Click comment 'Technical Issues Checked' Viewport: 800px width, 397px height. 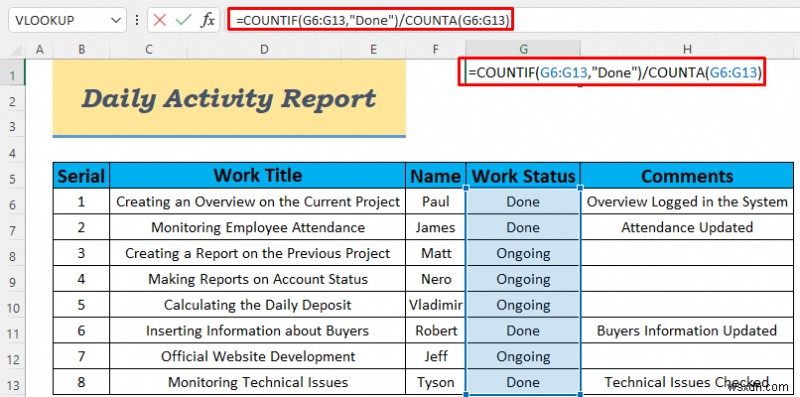pos(687,382)
